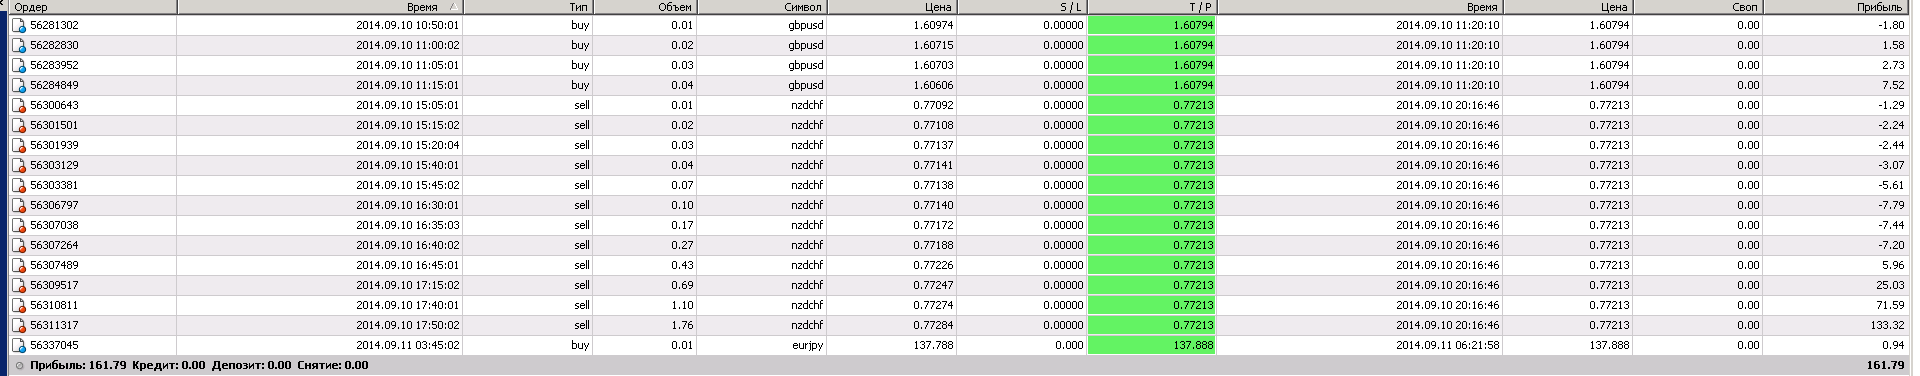Select the icon of order 56283952
The width and height of the screenshot is (1920, 376).
click(x=19, y=65)
